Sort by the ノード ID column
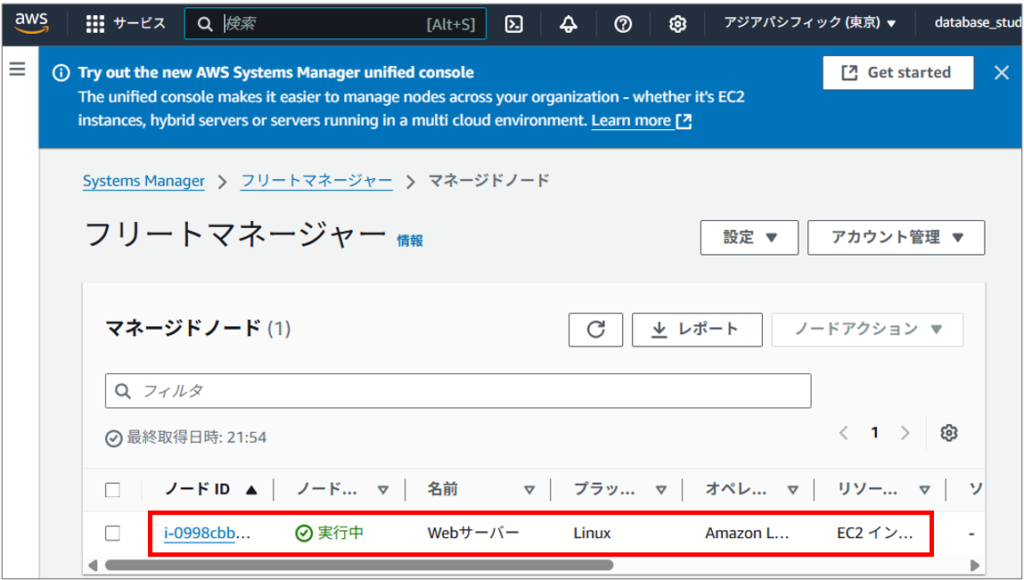Screen dimensions: 1024x580 (210, 489)
